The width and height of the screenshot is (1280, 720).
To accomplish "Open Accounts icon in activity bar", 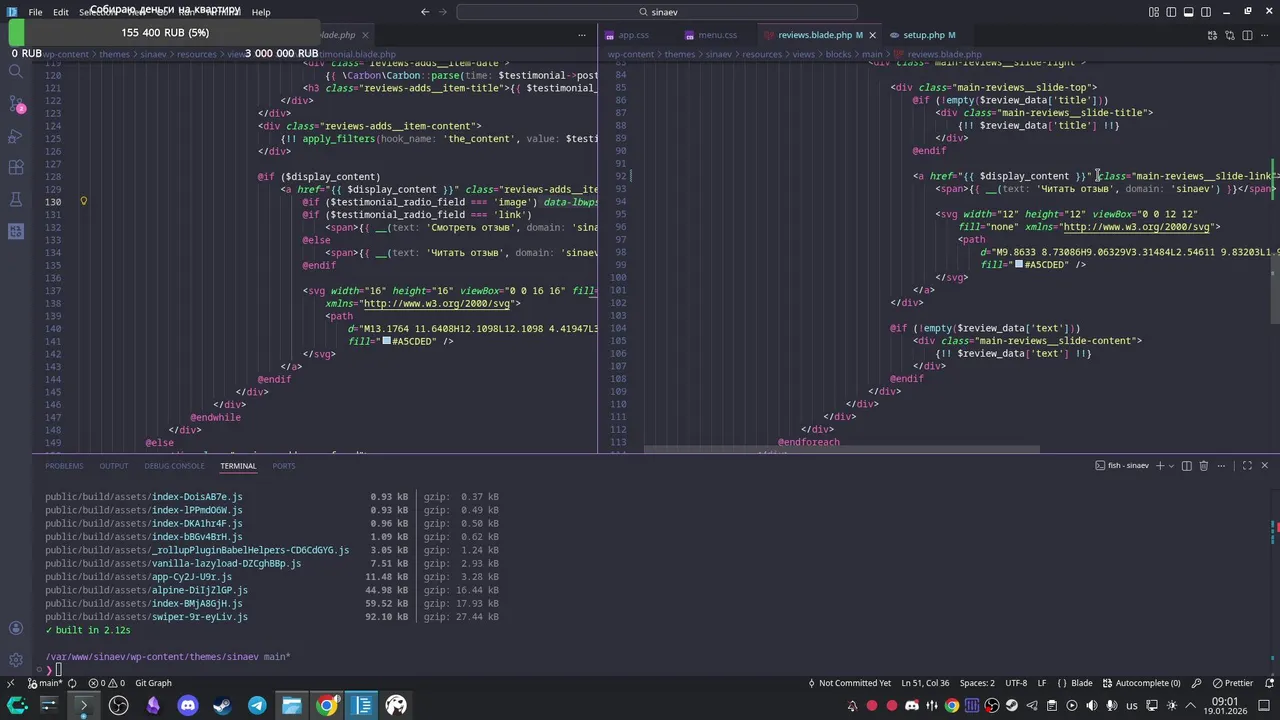I will click(15, 628).
